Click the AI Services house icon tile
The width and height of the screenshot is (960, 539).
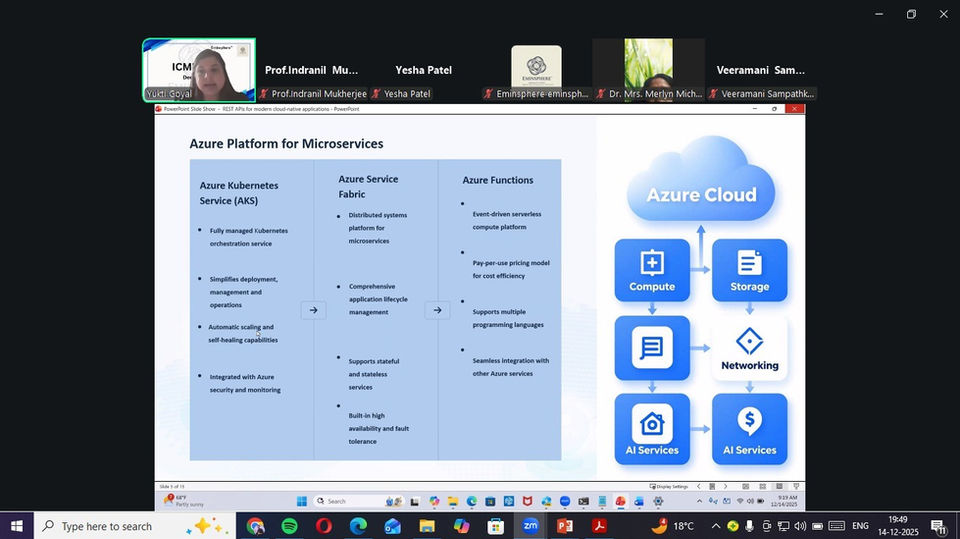coord(652,429)
